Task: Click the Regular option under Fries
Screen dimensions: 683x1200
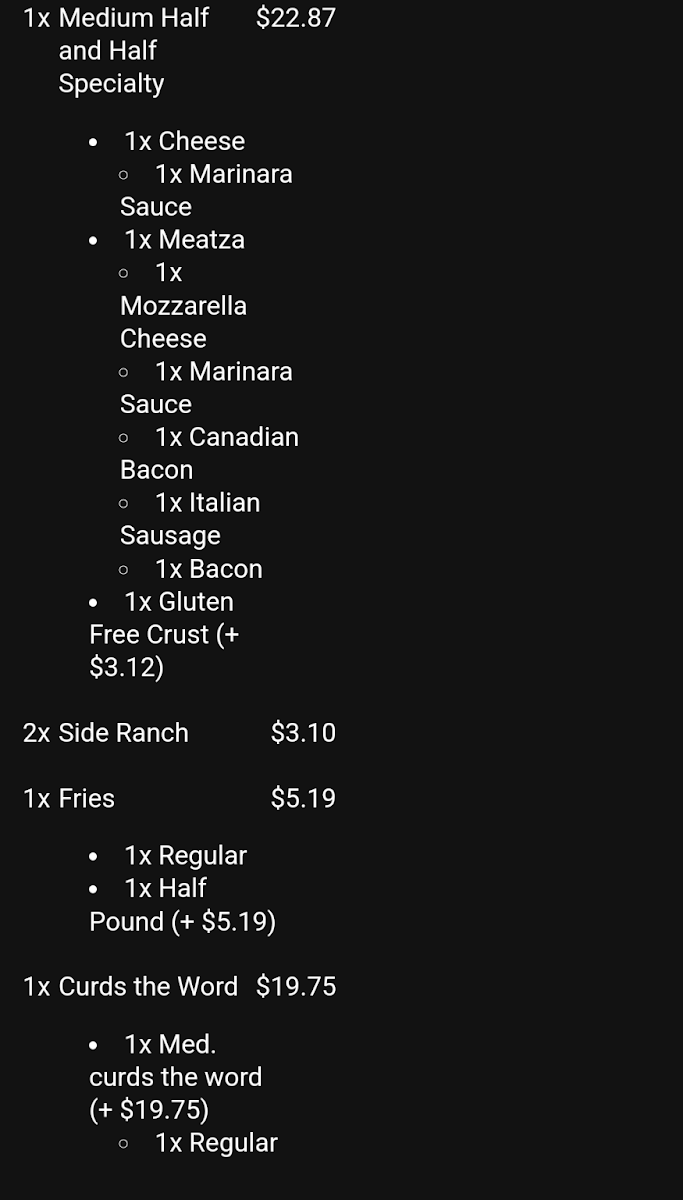Action: 185,856
